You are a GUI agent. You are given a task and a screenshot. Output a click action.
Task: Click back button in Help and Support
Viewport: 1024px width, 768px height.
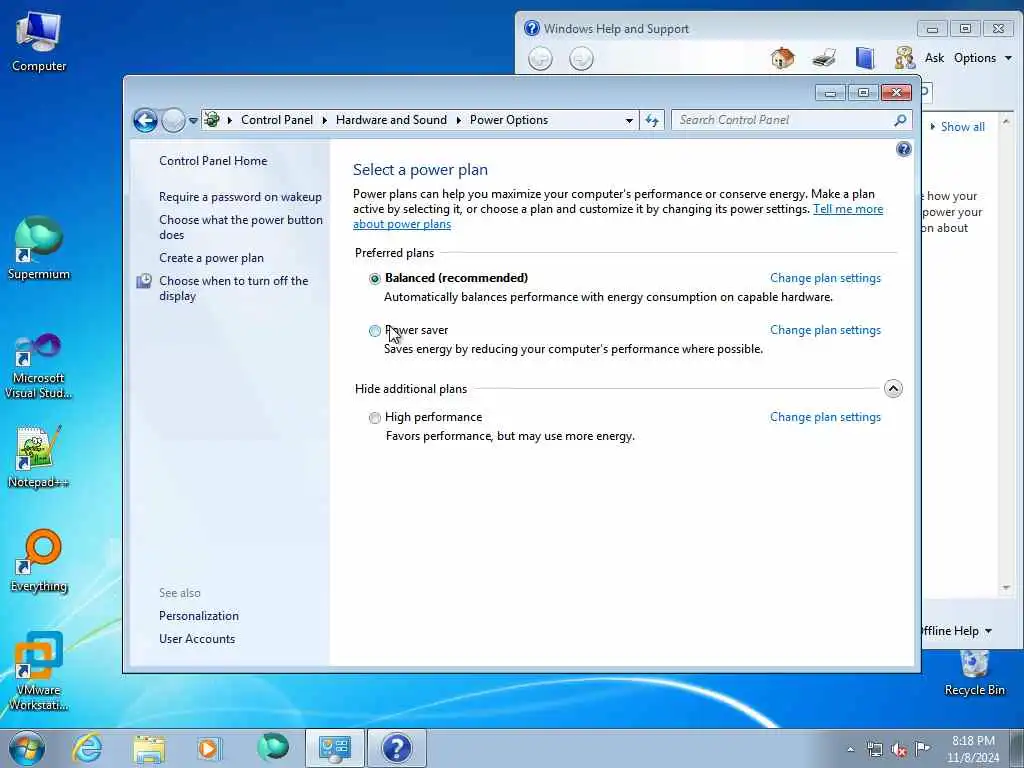coord(540,59)
